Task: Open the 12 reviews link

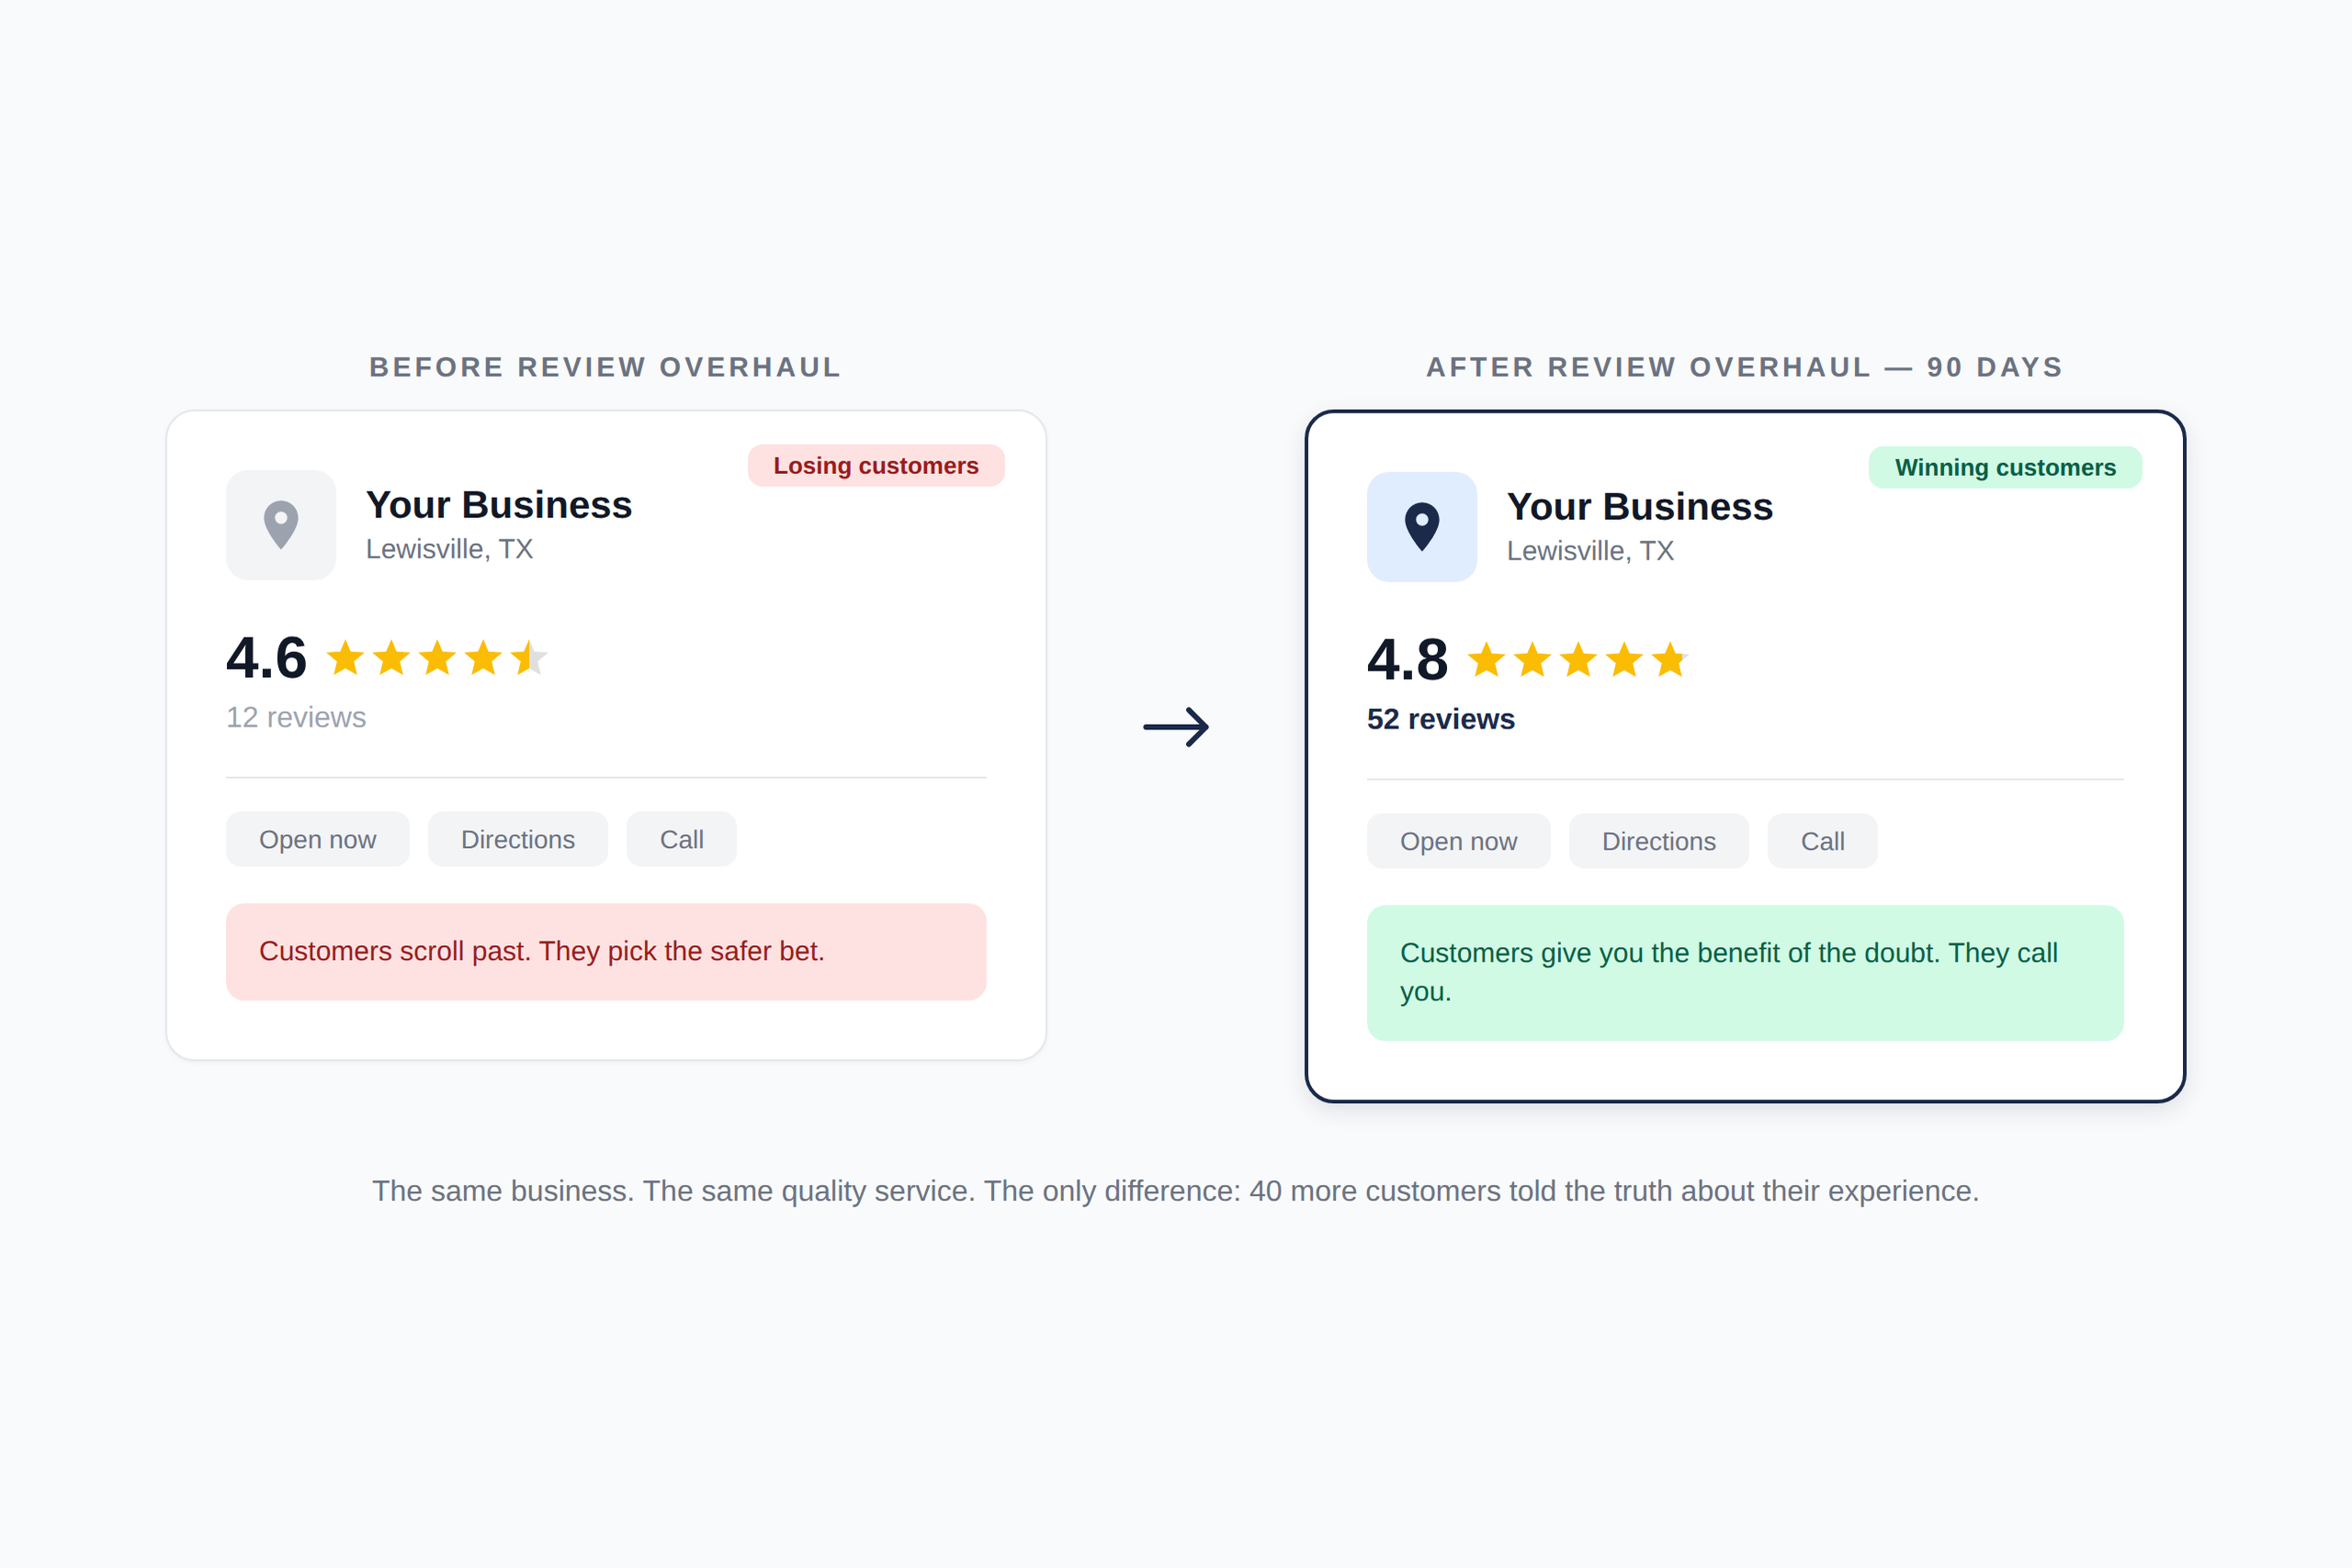Action: pyautogui.click(x=296, y=718)
